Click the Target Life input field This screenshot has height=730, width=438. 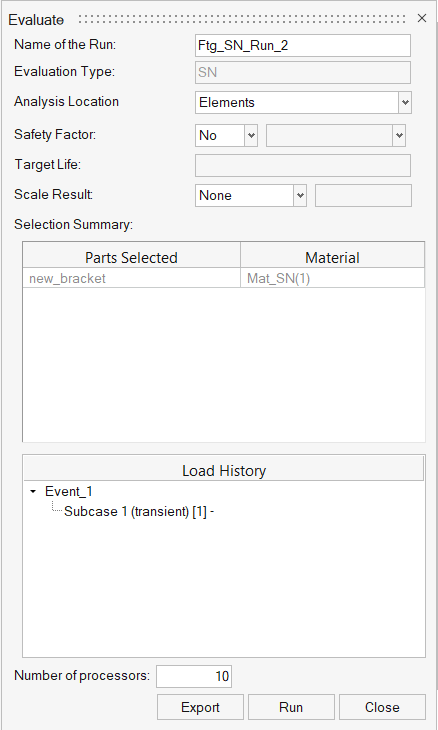303,166
